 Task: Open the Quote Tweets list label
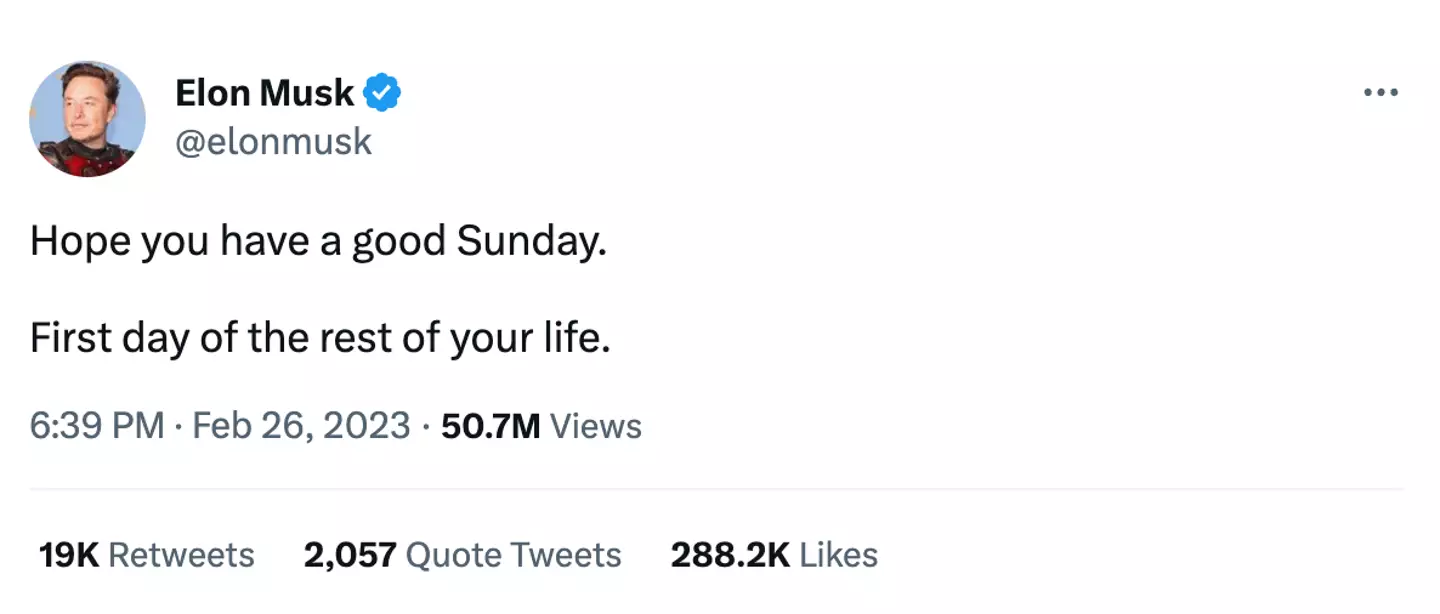514,555
